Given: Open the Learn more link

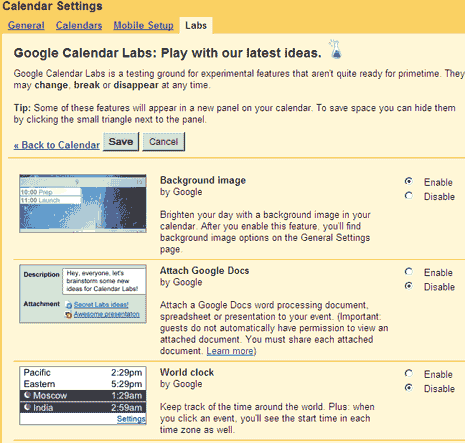Looking at the screenshot, I should 230,351.
